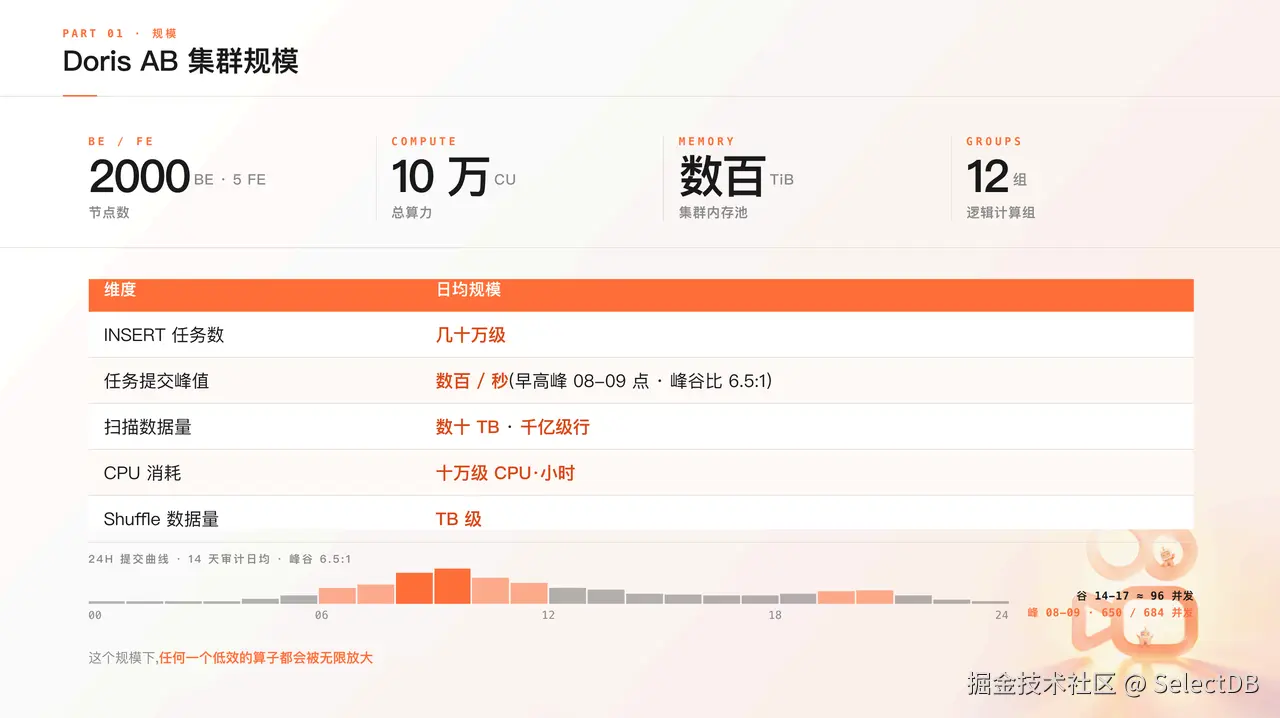Select the "PART 01 · 规模" section label

pyautogui.click(x=120, y=33)
